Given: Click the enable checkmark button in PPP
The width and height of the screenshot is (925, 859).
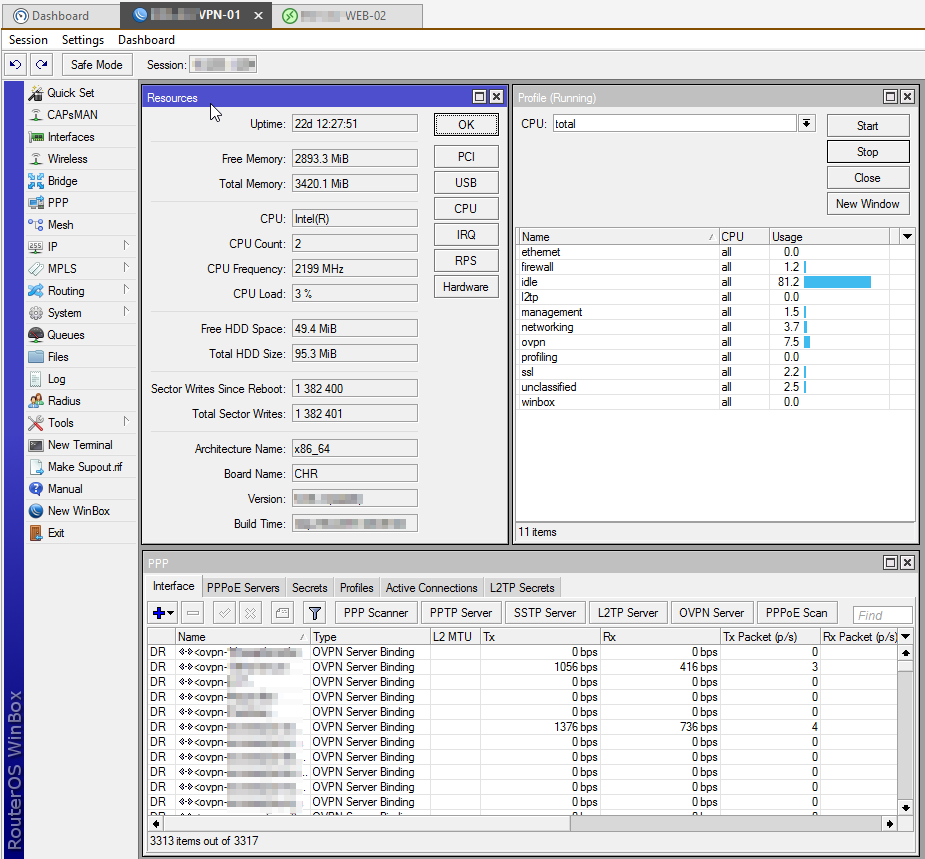Looking at the screenshot, I should [x=224, y=613].
